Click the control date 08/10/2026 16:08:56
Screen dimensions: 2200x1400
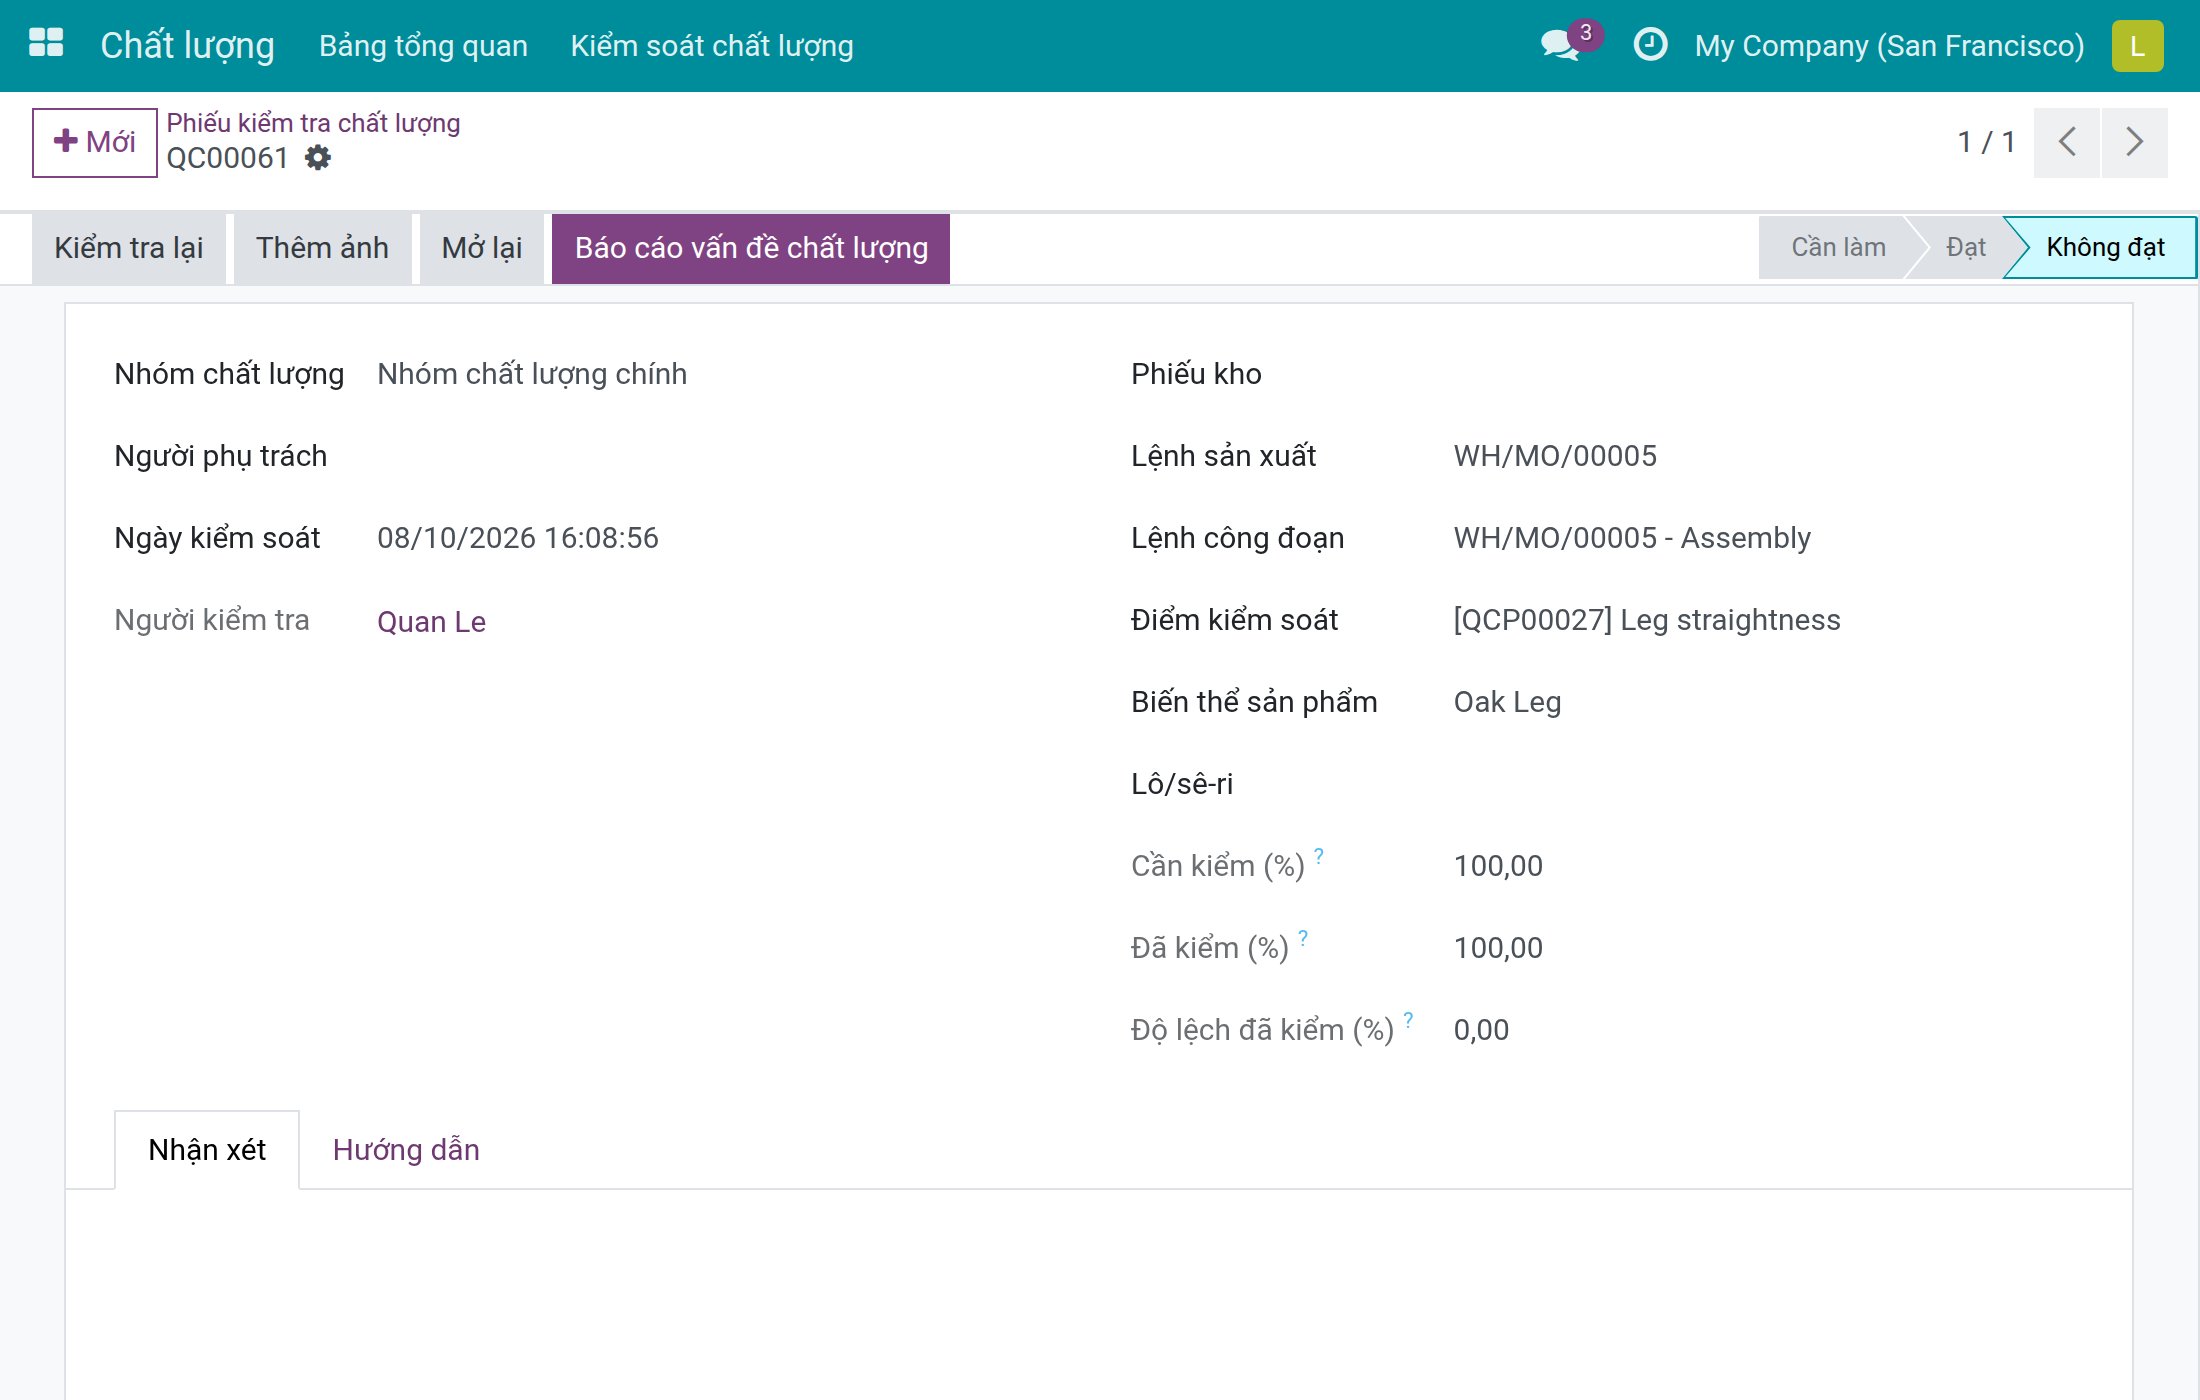click(518, 538)
